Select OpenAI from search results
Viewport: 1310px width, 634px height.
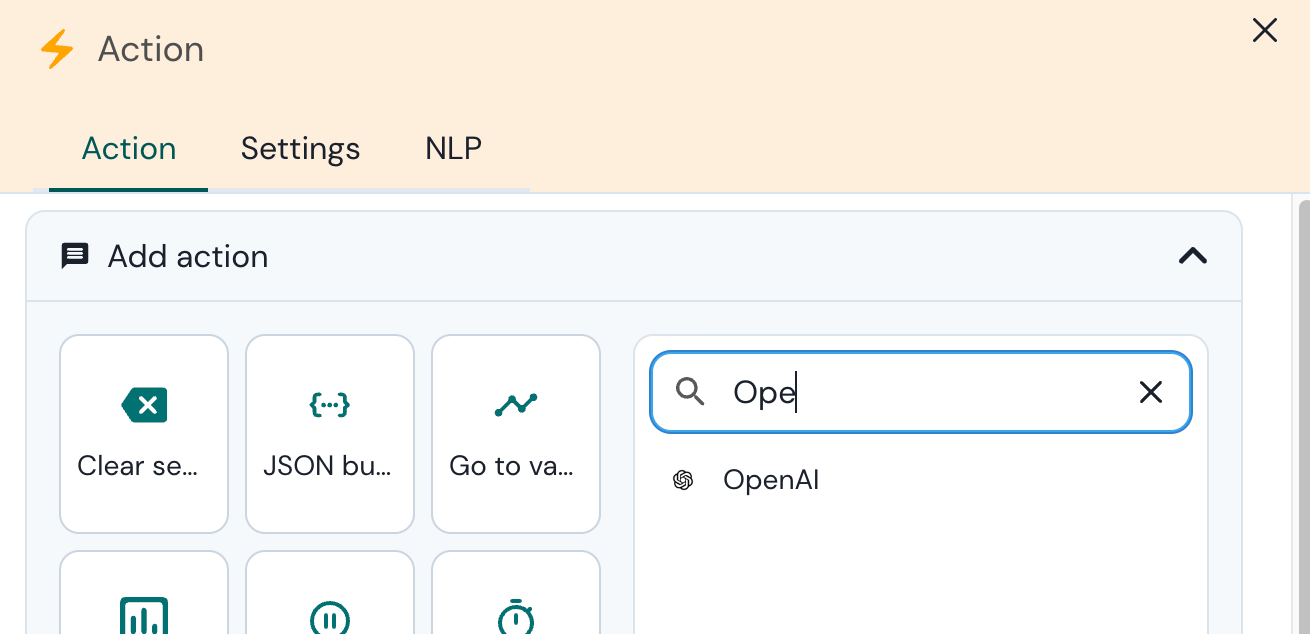point(771,481)
